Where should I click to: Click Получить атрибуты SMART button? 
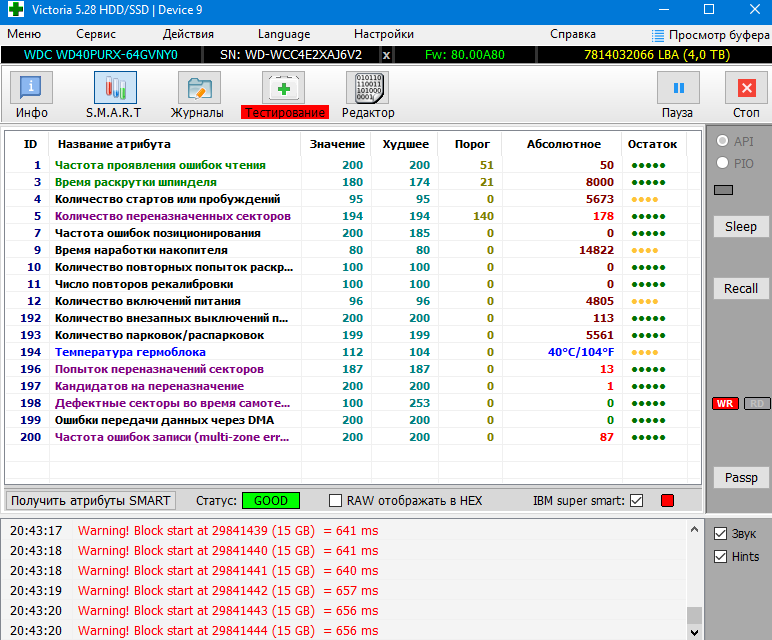tap(91, 501)
